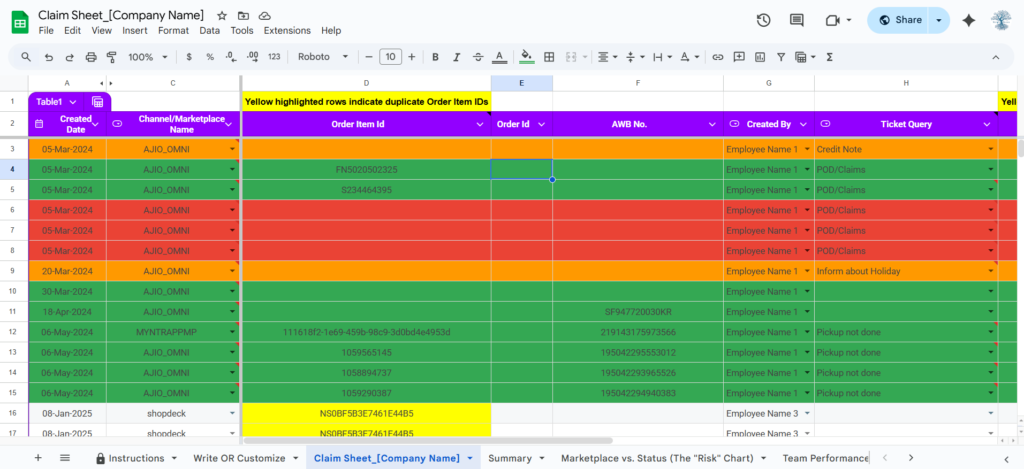
Task: Click the functions sigma icon
Action: coord(831,57)
